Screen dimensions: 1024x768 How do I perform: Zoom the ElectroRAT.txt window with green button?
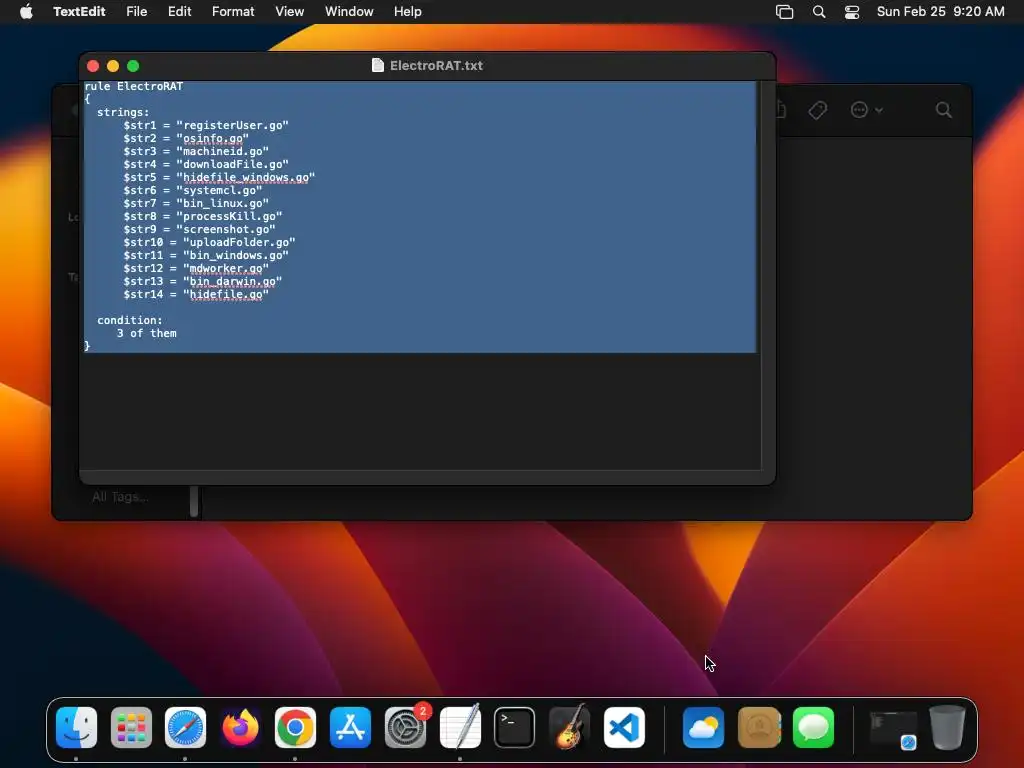click(133, 66)
